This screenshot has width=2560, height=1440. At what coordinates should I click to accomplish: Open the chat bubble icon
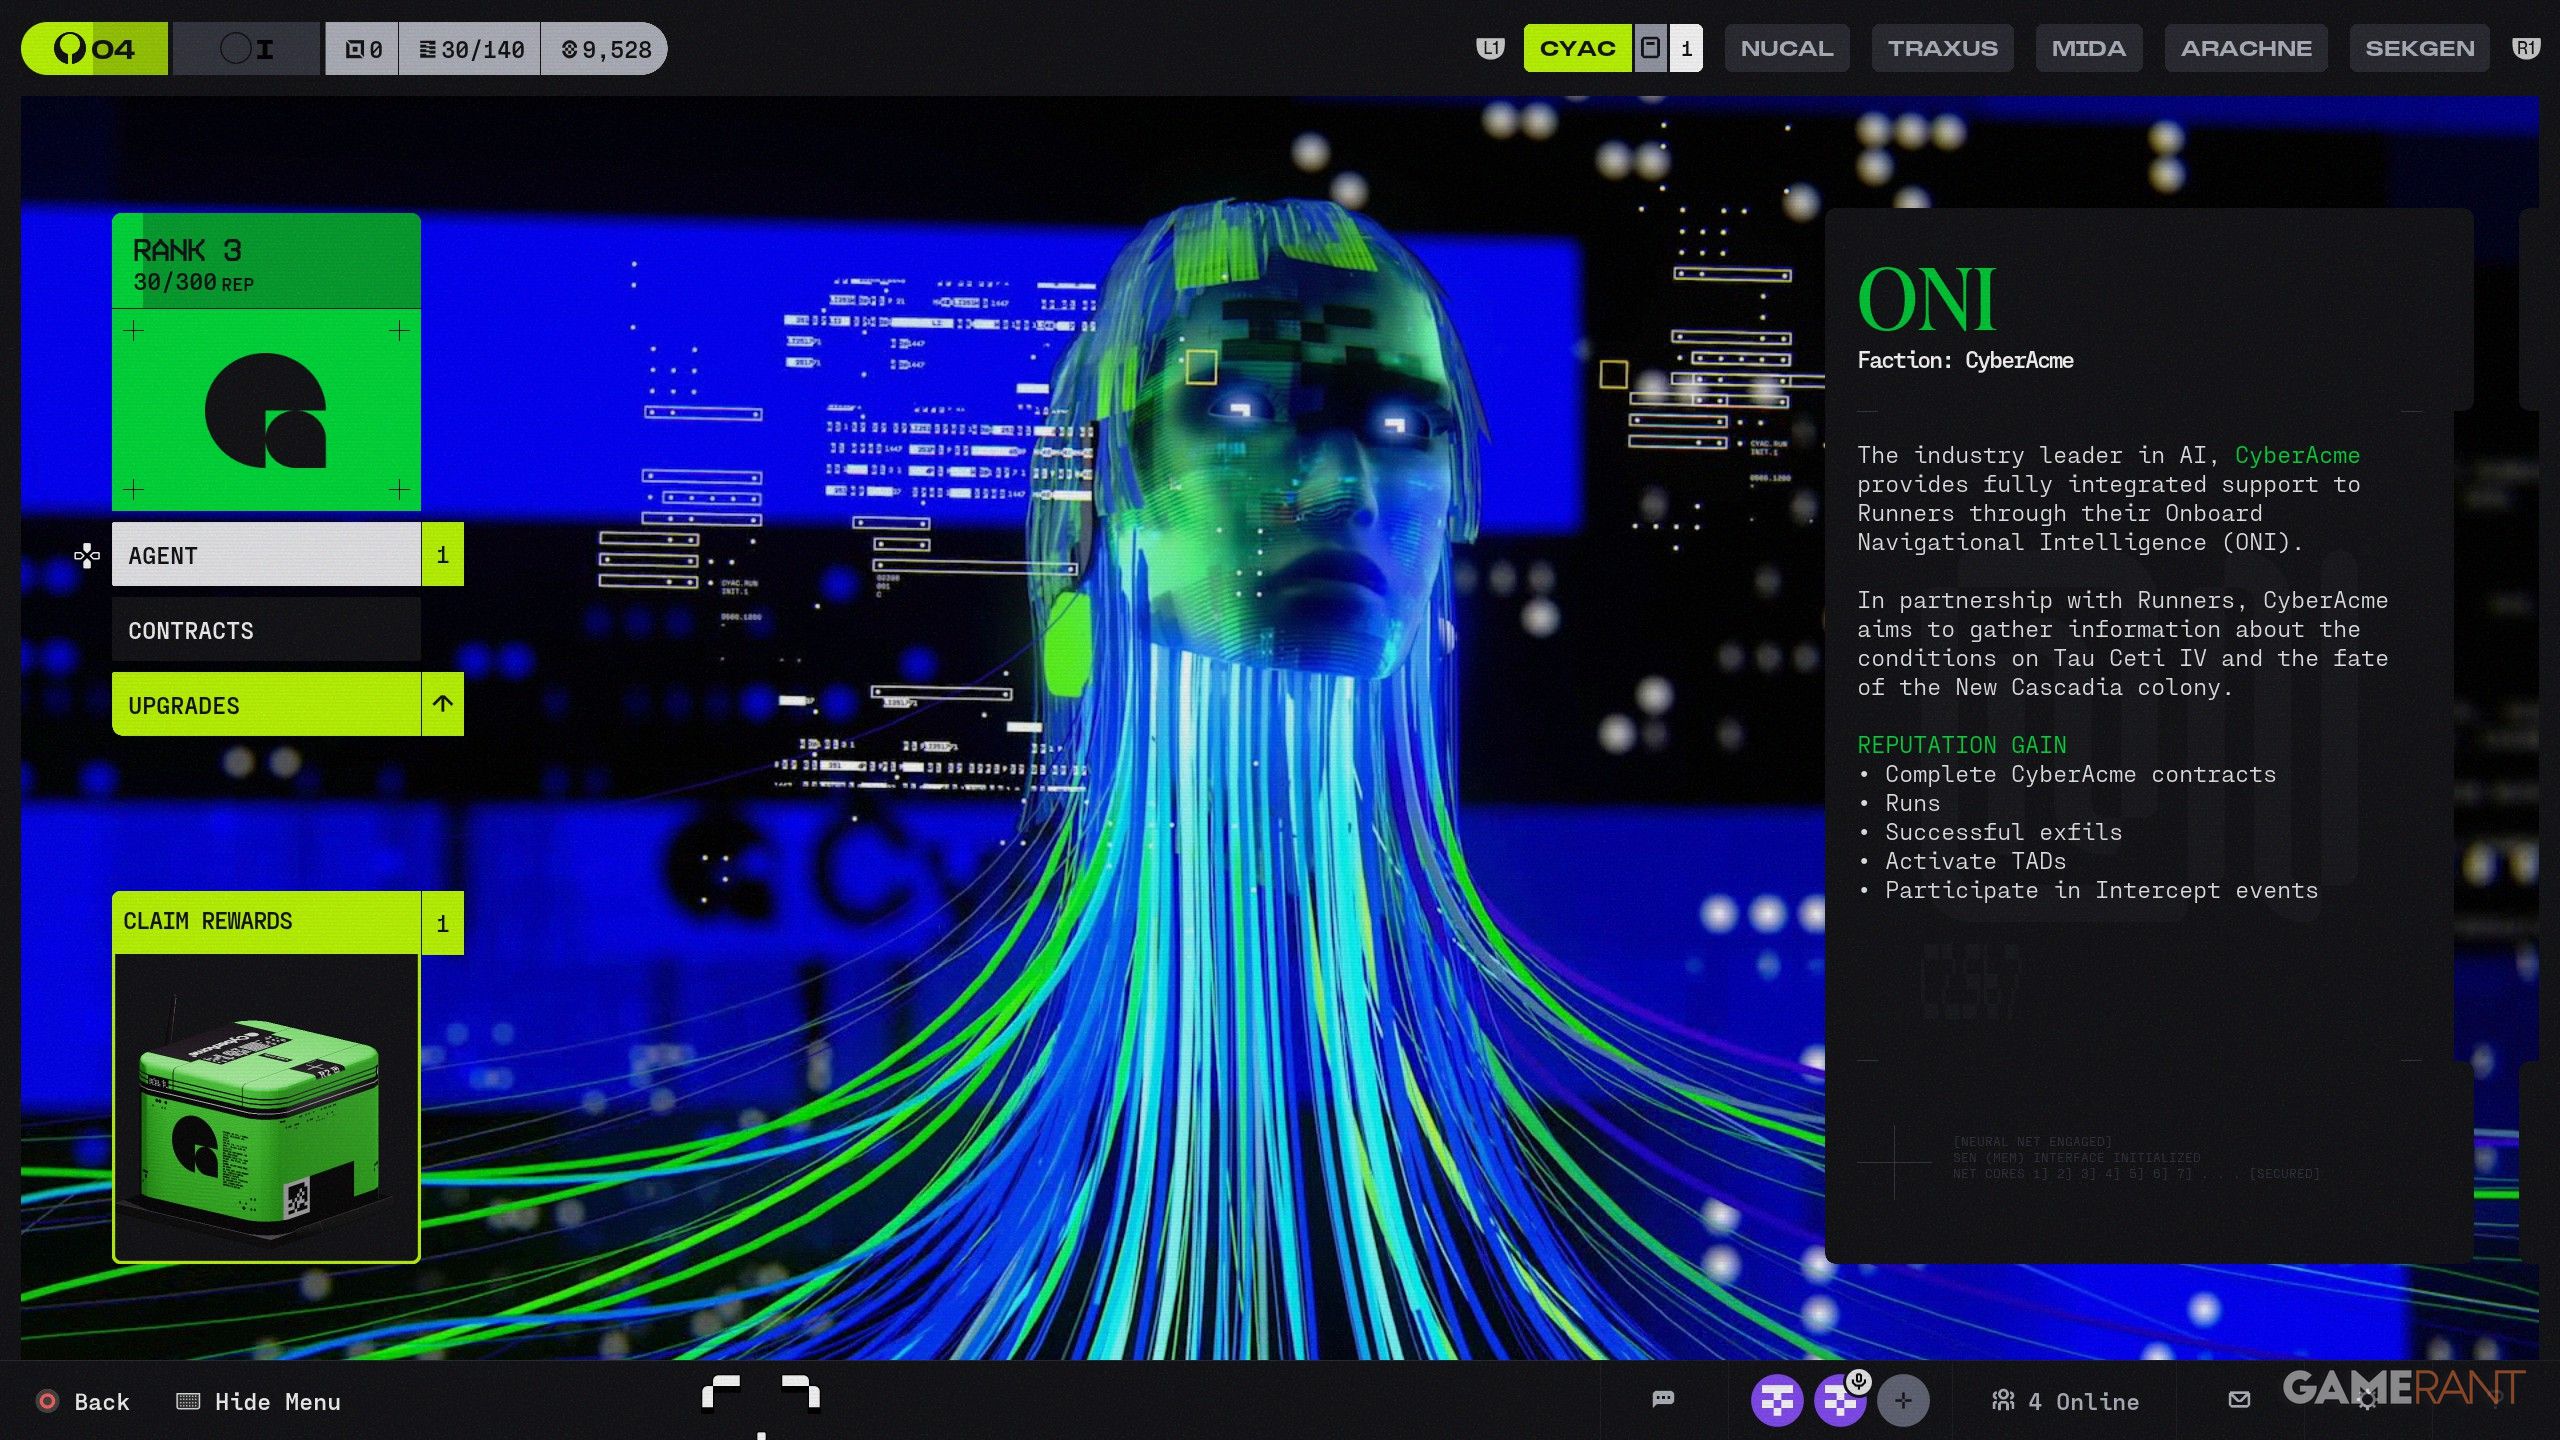[x=1663, y=1399]
